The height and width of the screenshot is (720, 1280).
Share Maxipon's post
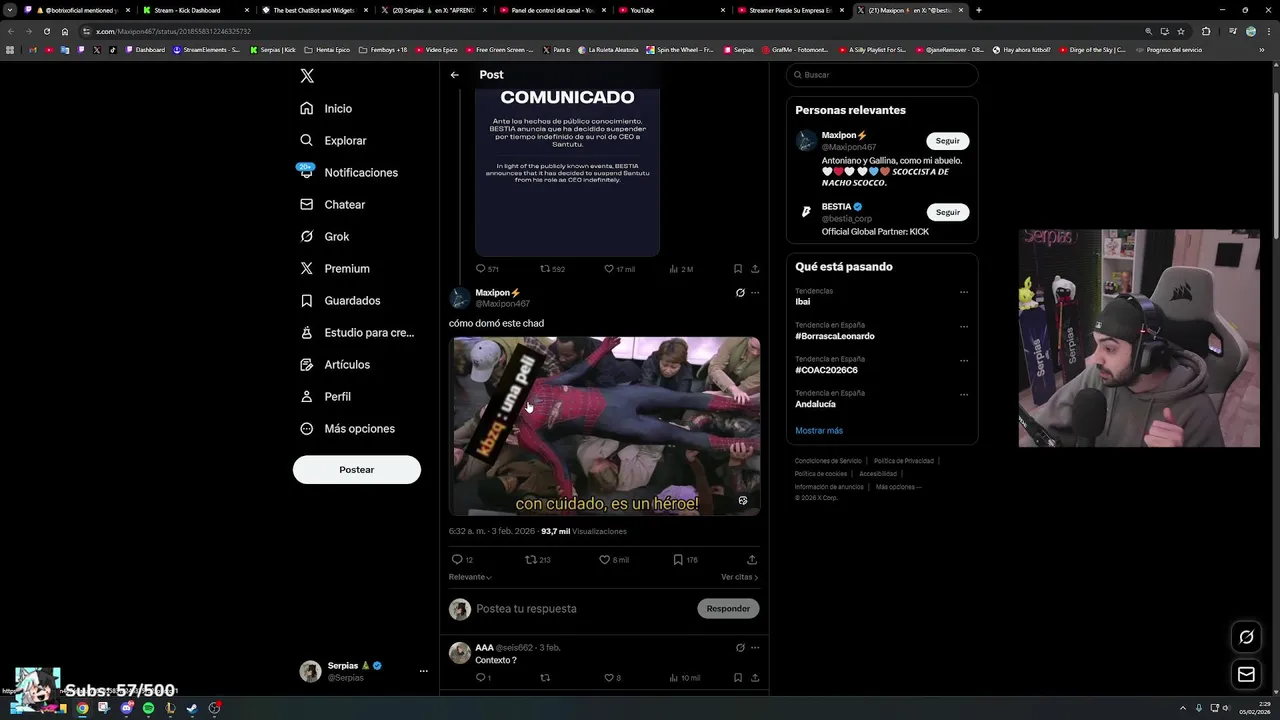click(752, 559)
